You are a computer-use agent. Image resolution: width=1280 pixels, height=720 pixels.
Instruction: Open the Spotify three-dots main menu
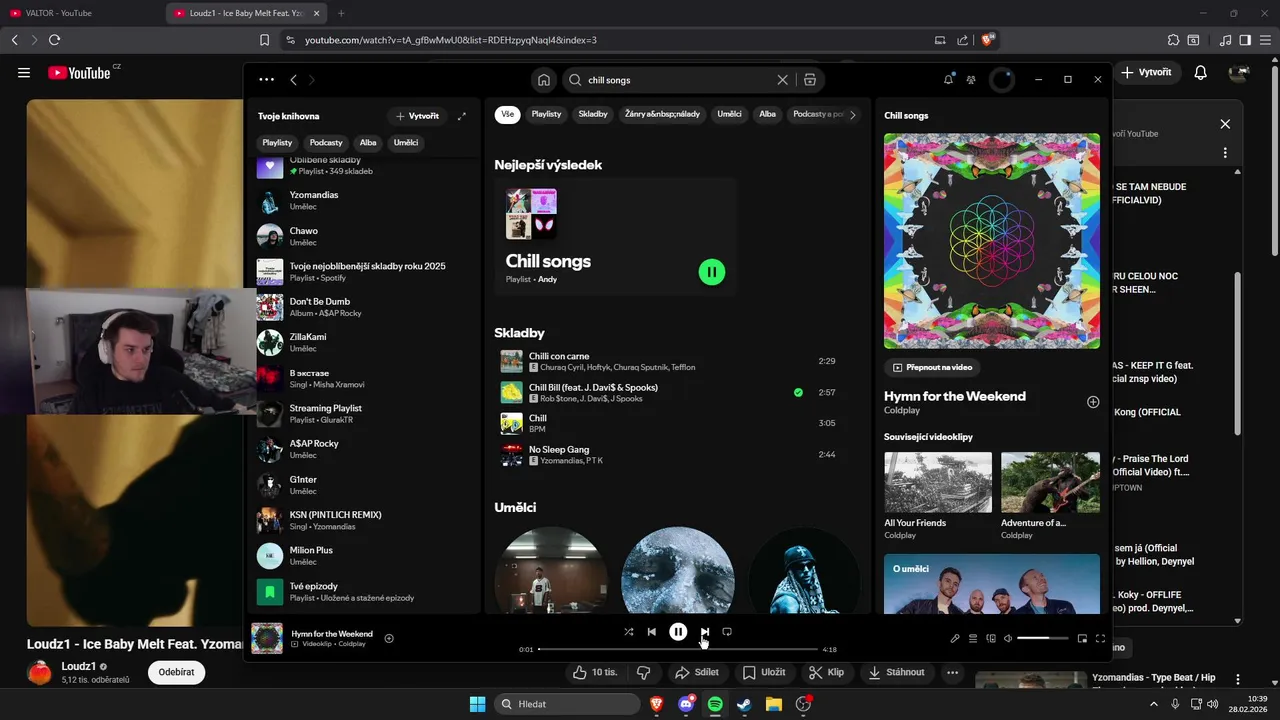pos(266,80)
